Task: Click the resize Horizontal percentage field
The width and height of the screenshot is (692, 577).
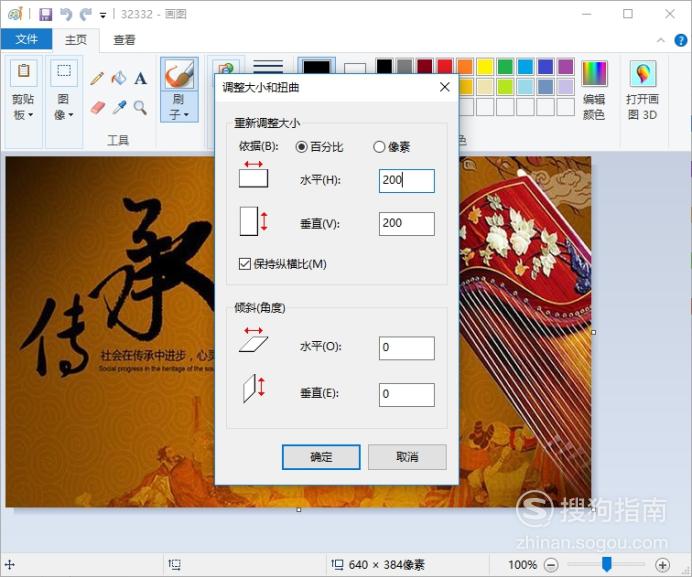Action: pos(406,181)
